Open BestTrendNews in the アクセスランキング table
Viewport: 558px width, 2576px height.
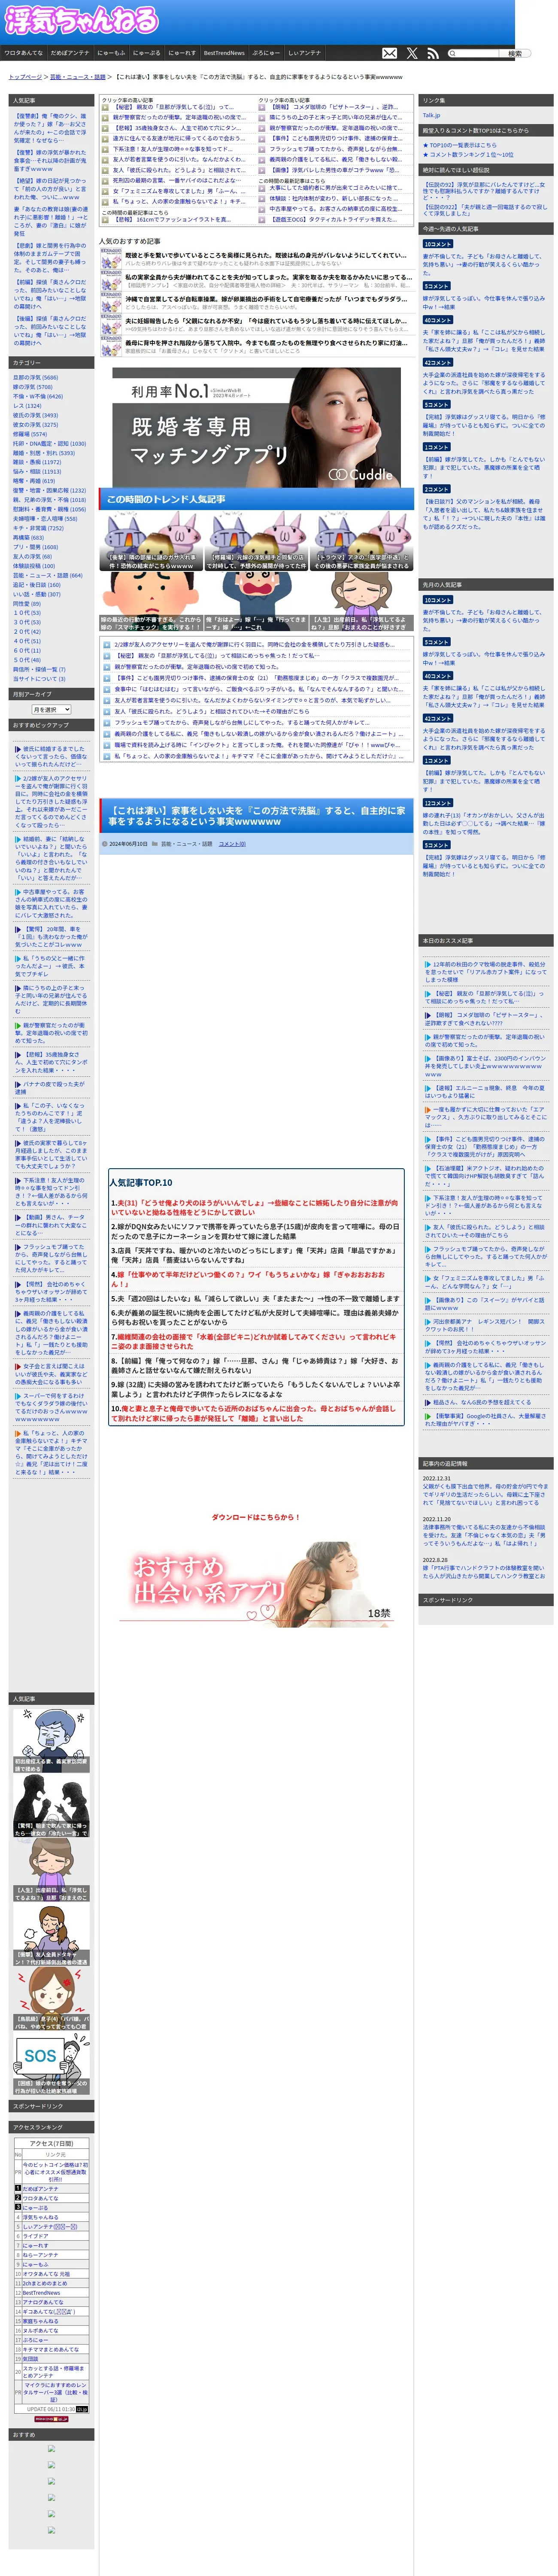point(41,2292)
